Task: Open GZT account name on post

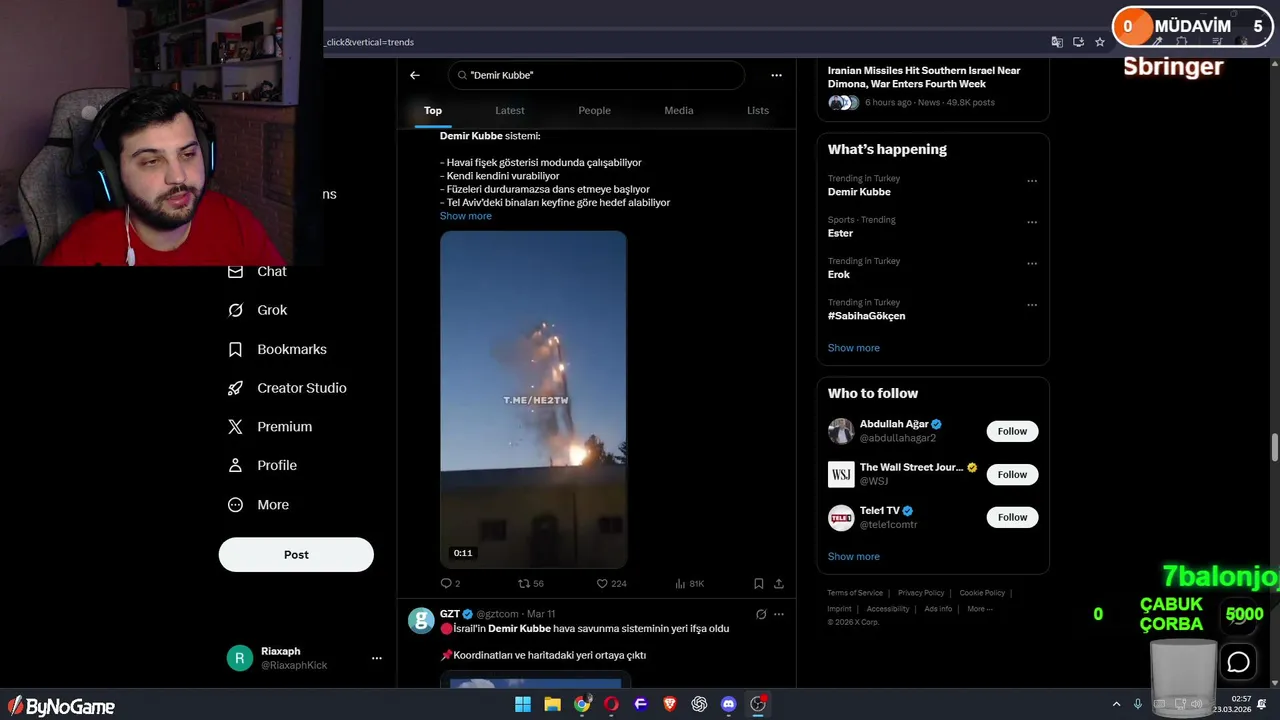Action: click(x=450, y=614)
